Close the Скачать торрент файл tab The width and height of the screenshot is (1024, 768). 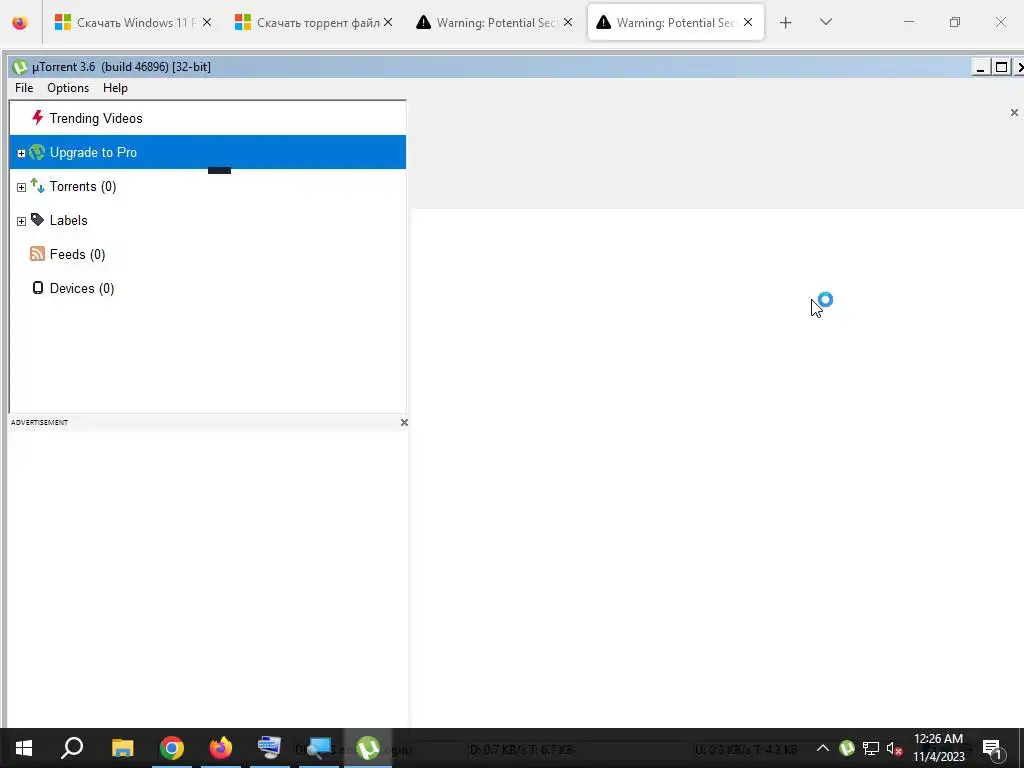tap(388, 22)
